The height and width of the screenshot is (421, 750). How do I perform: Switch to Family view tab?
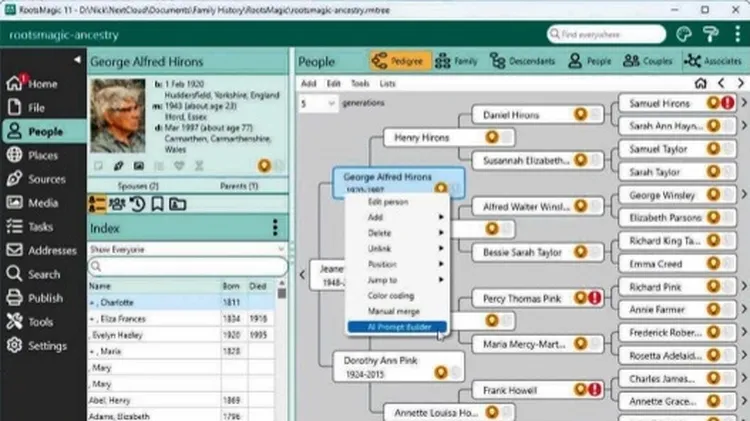pos(456,61)
